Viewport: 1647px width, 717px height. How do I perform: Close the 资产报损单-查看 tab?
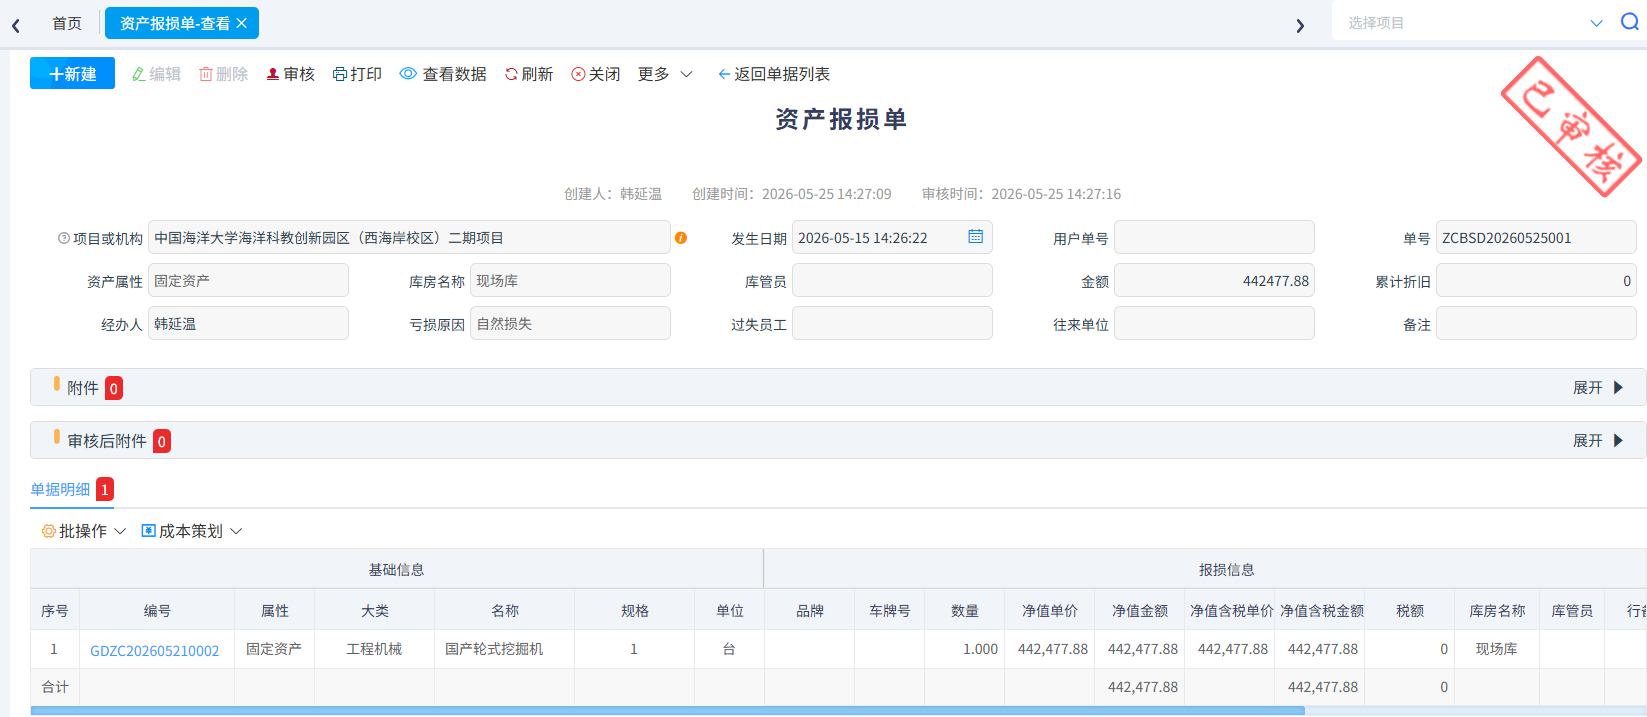point(241,23)
